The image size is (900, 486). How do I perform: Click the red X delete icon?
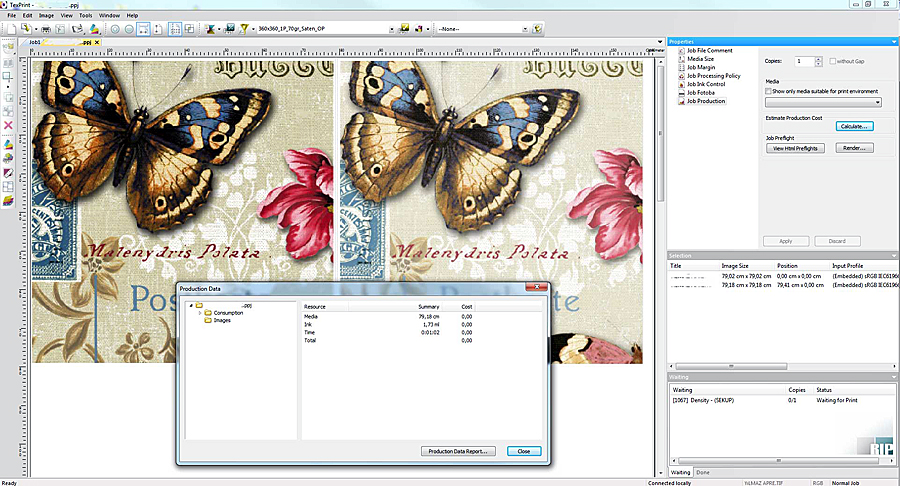[x=8, y=125]
